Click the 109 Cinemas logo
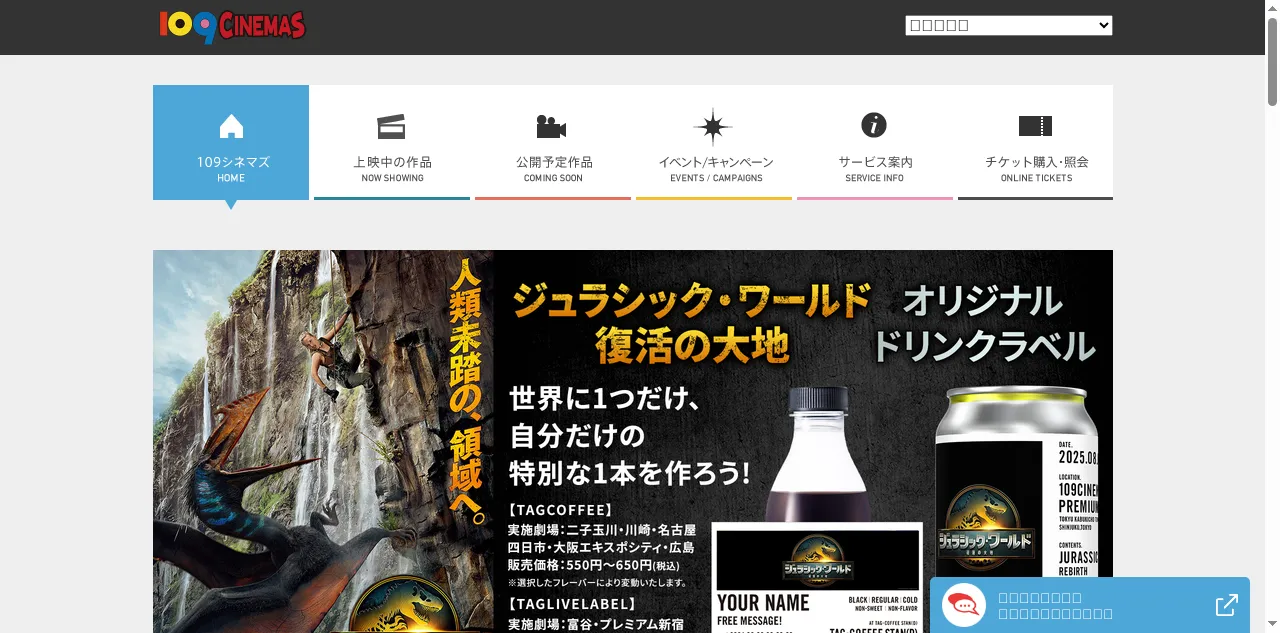Screen dimensions: 1280x633 coord(232,27)
